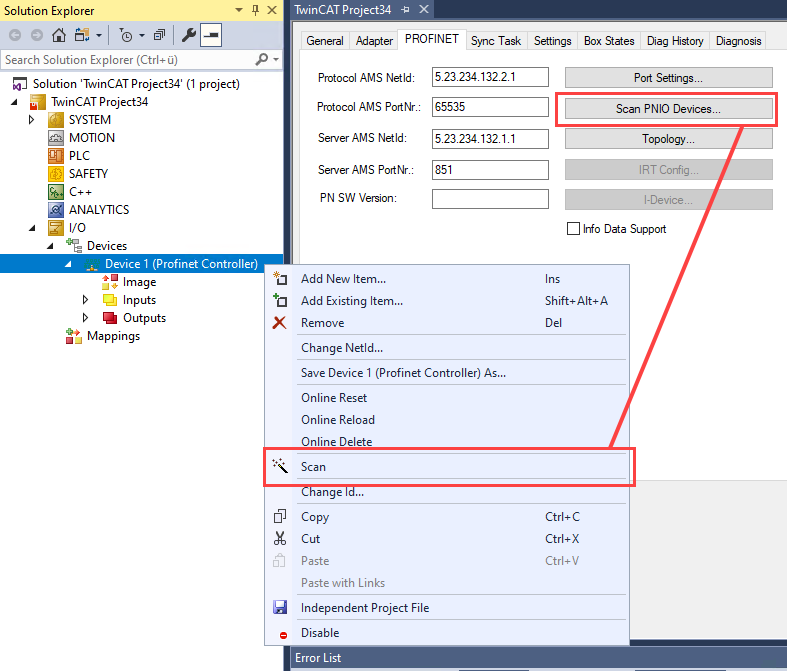The width and height of the screenshot is (787, 671).
Task: Pin the Solution Explorer panel
Action: point(254,10)
